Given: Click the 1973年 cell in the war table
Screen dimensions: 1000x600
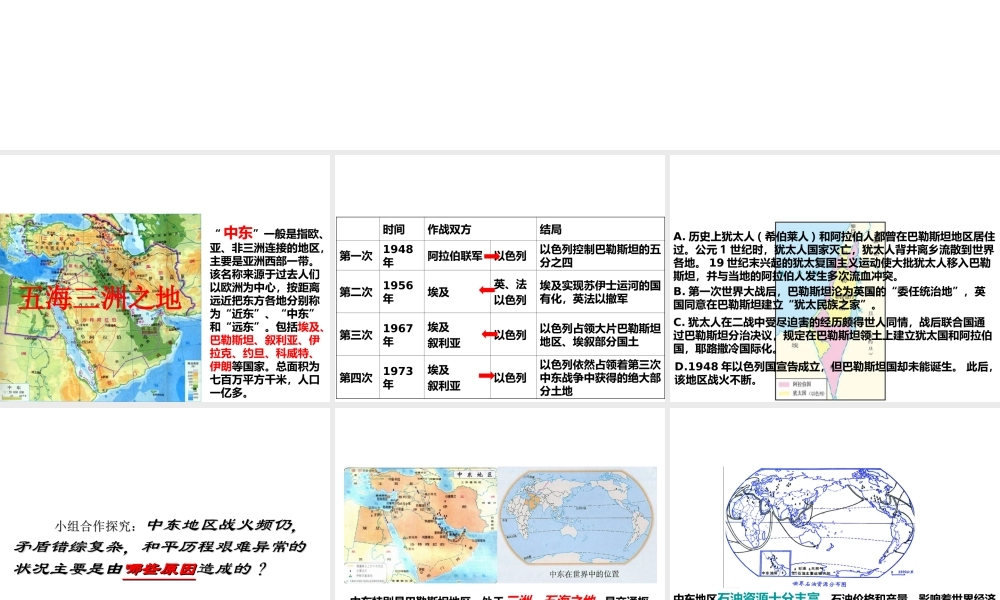Looking at the screenshot, I should coord(402,377).
